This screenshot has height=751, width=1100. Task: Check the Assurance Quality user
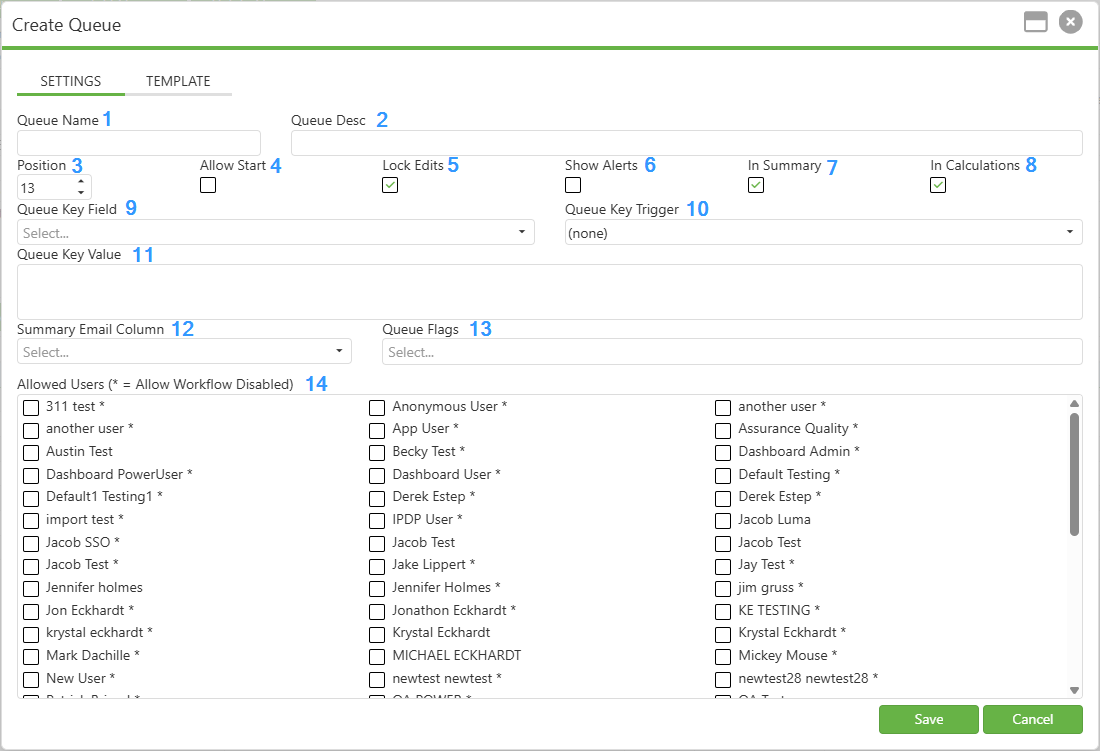tap(723, 430)
